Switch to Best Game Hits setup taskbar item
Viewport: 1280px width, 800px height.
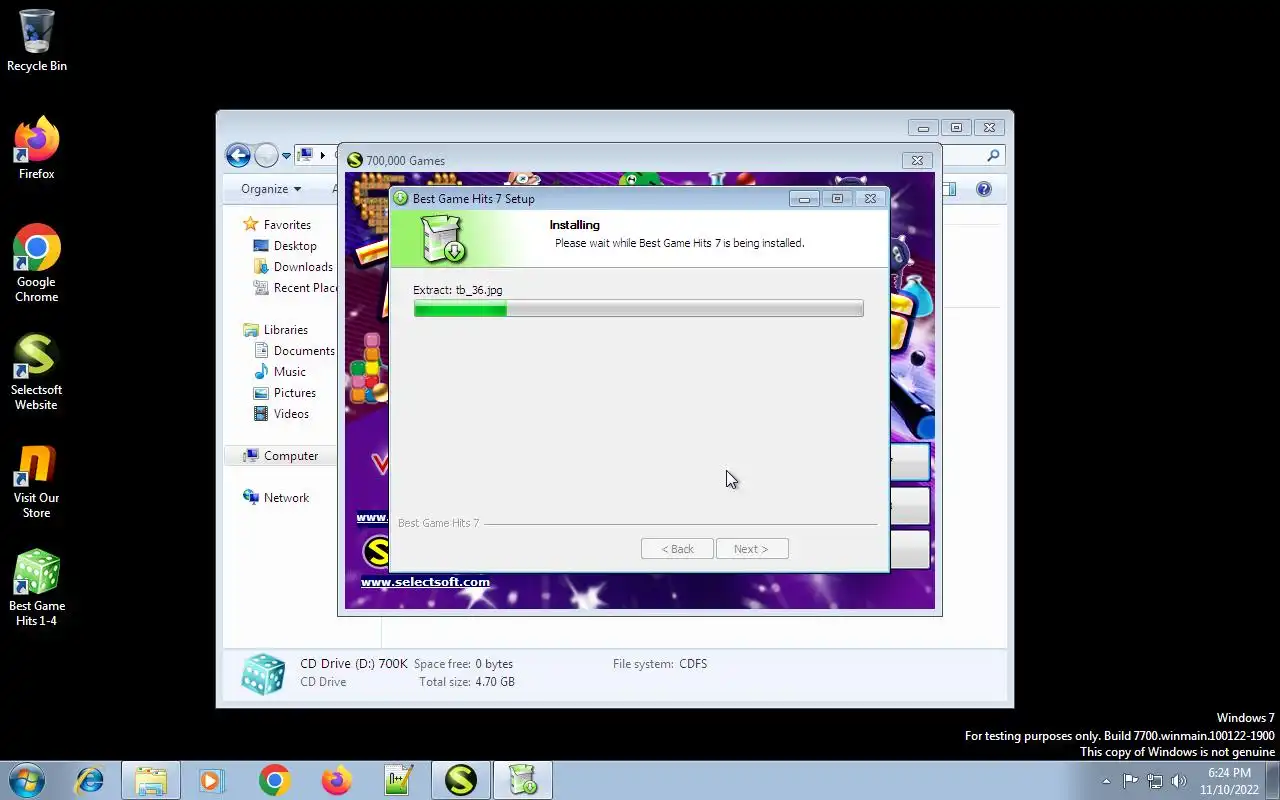523,780
